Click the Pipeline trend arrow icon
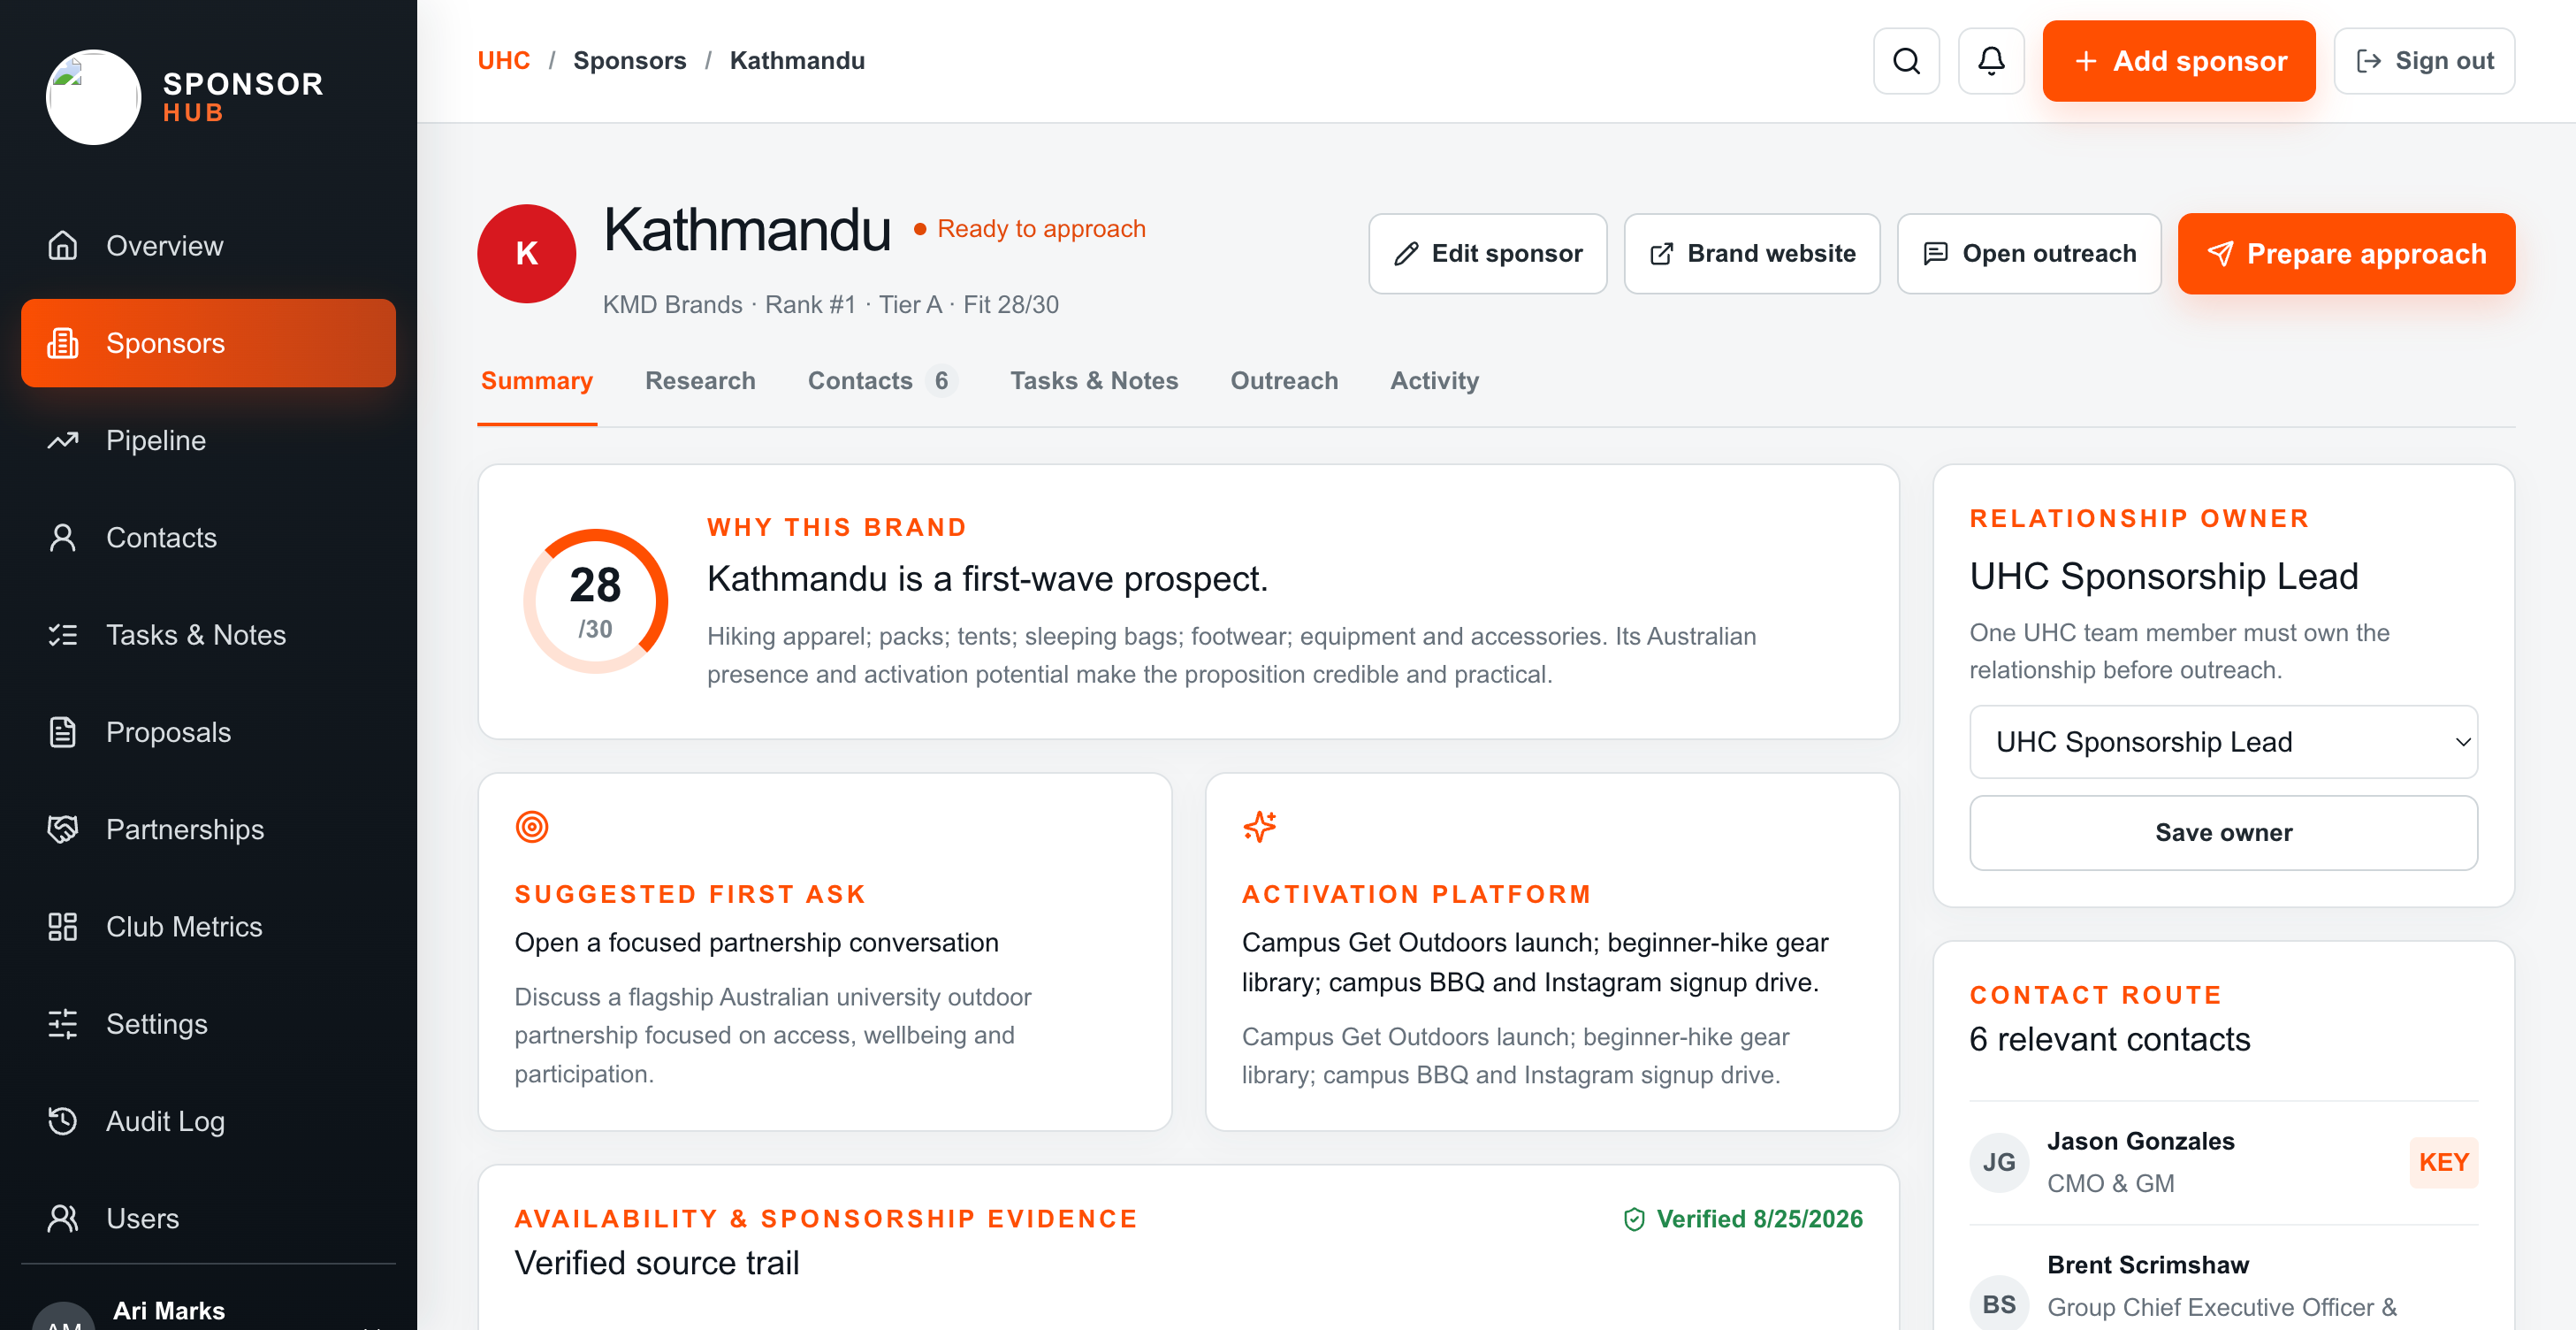The height and width of the screenshot is (1330, 2576). 63,440
